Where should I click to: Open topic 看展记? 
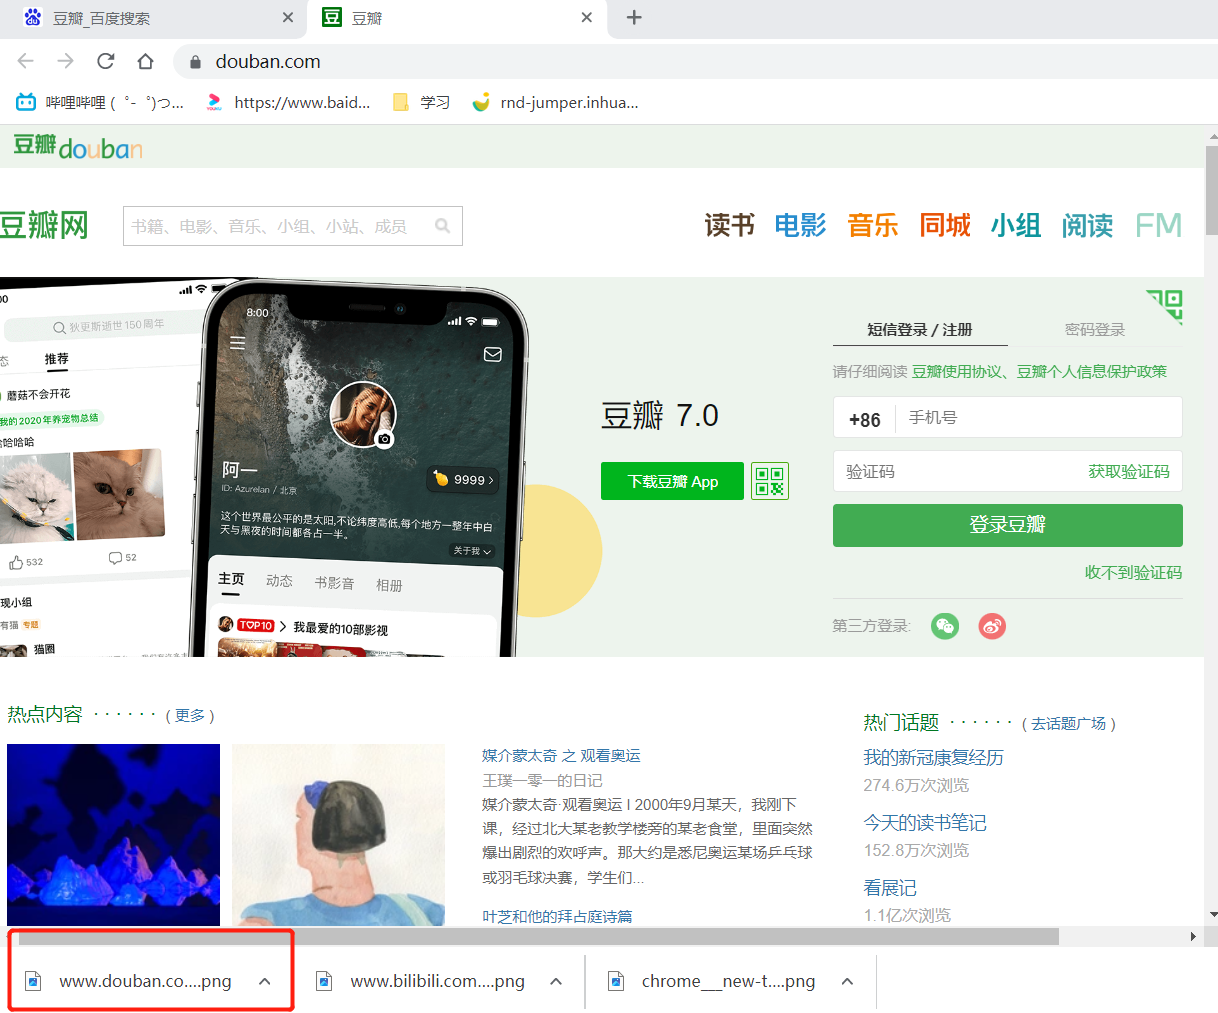pyautogui.click(x=890, y=887)
